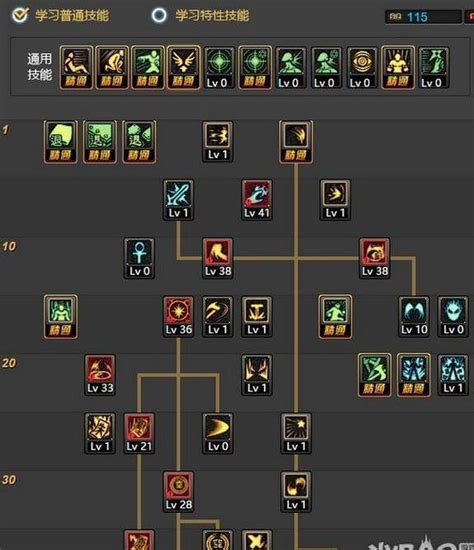Select the golden crescent slash Lv 0 skill

218,433
